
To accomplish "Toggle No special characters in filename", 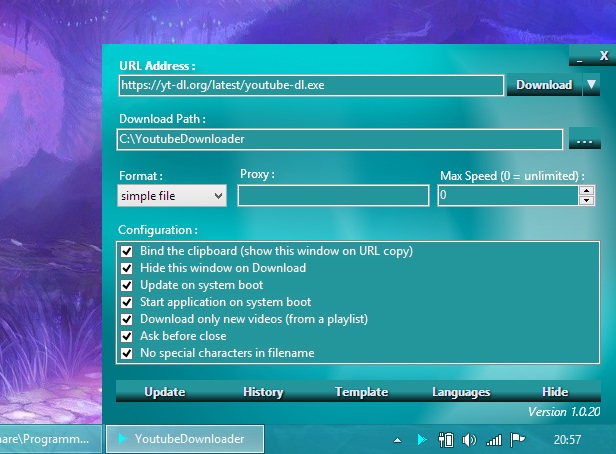I will click(126, 353).
